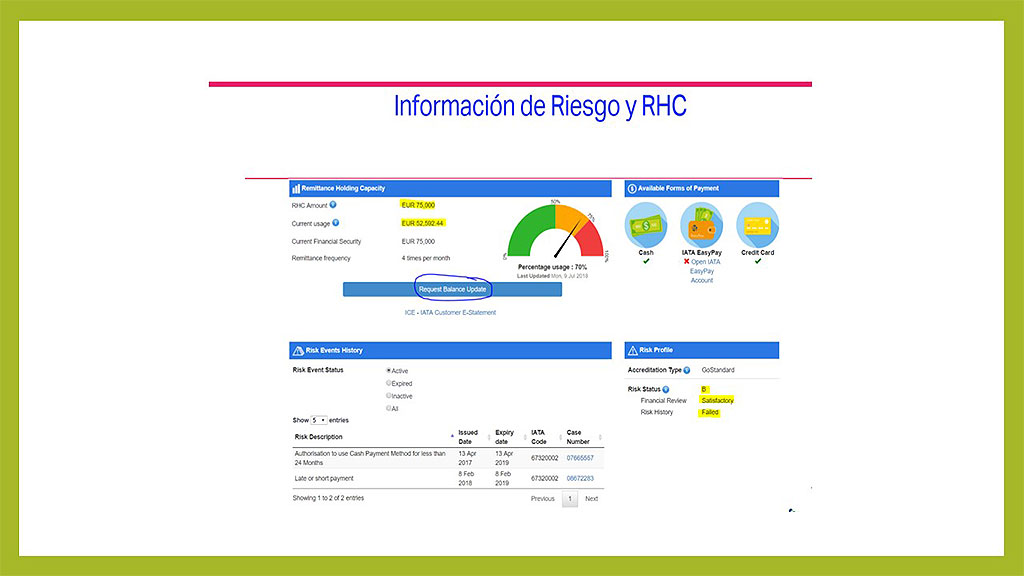Click the highlighted 'Failed' risk history value
The height and width of the screenshot is (576, 1024).
click(709, 413)
